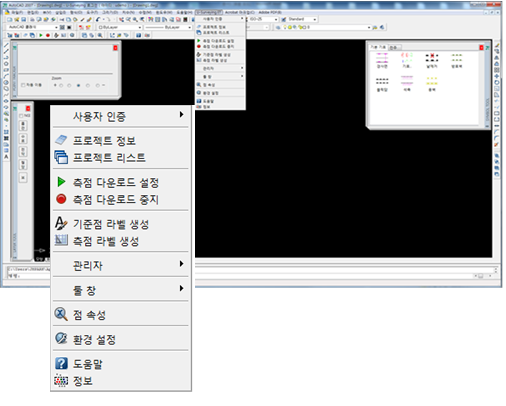The image size is (506, 406).
Task: Open 툴 창 entry in the enlarged menu
Action: pos(121,289)
